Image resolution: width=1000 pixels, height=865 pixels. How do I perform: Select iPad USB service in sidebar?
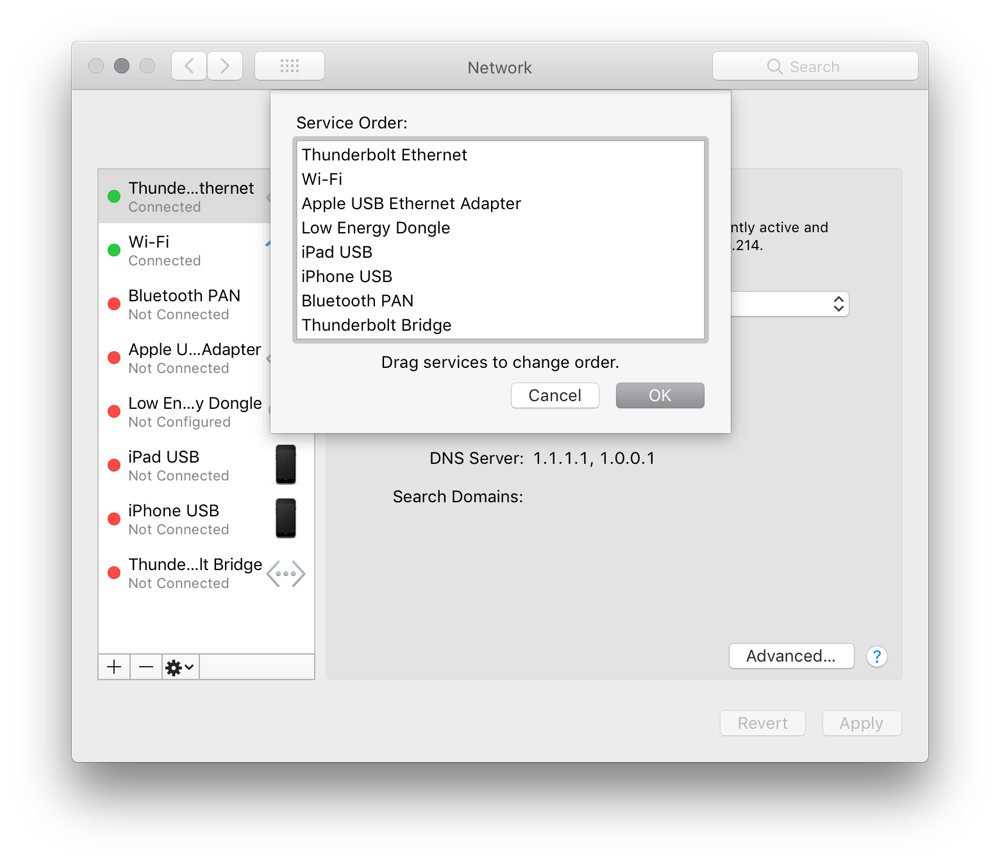click(206, 466)
